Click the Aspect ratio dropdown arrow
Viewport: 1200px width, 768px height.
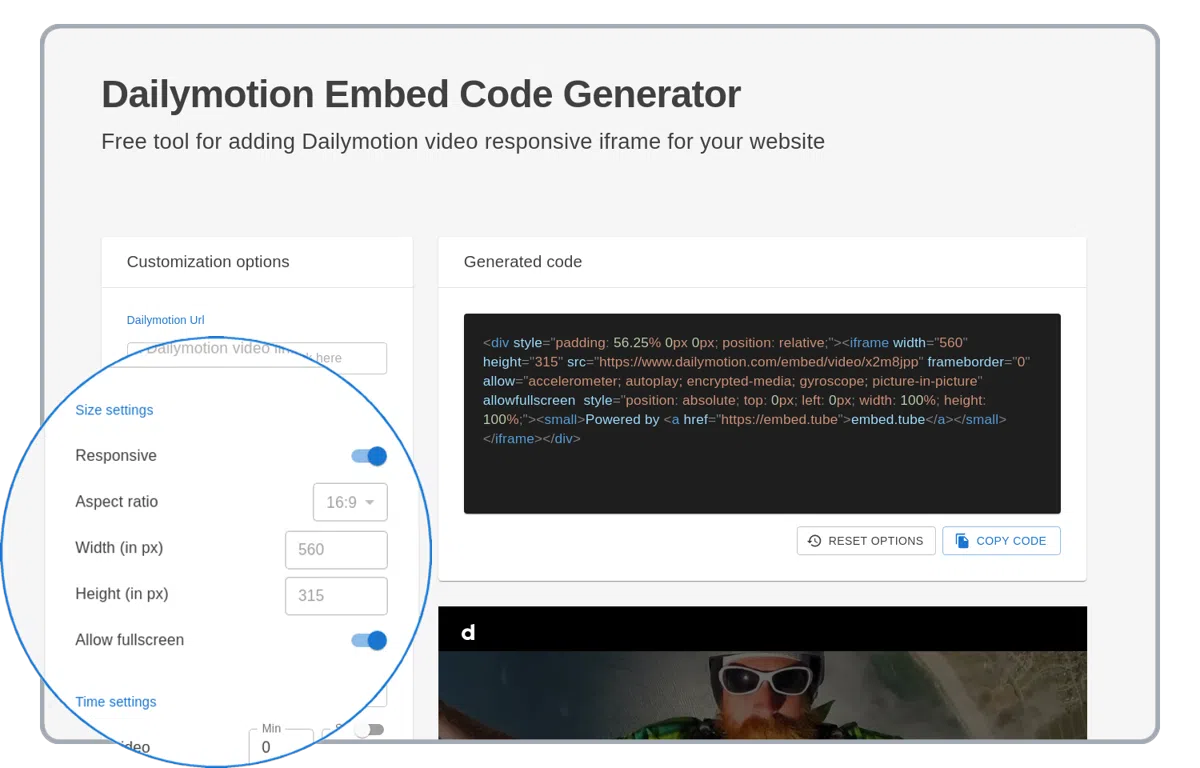(370, 502)
